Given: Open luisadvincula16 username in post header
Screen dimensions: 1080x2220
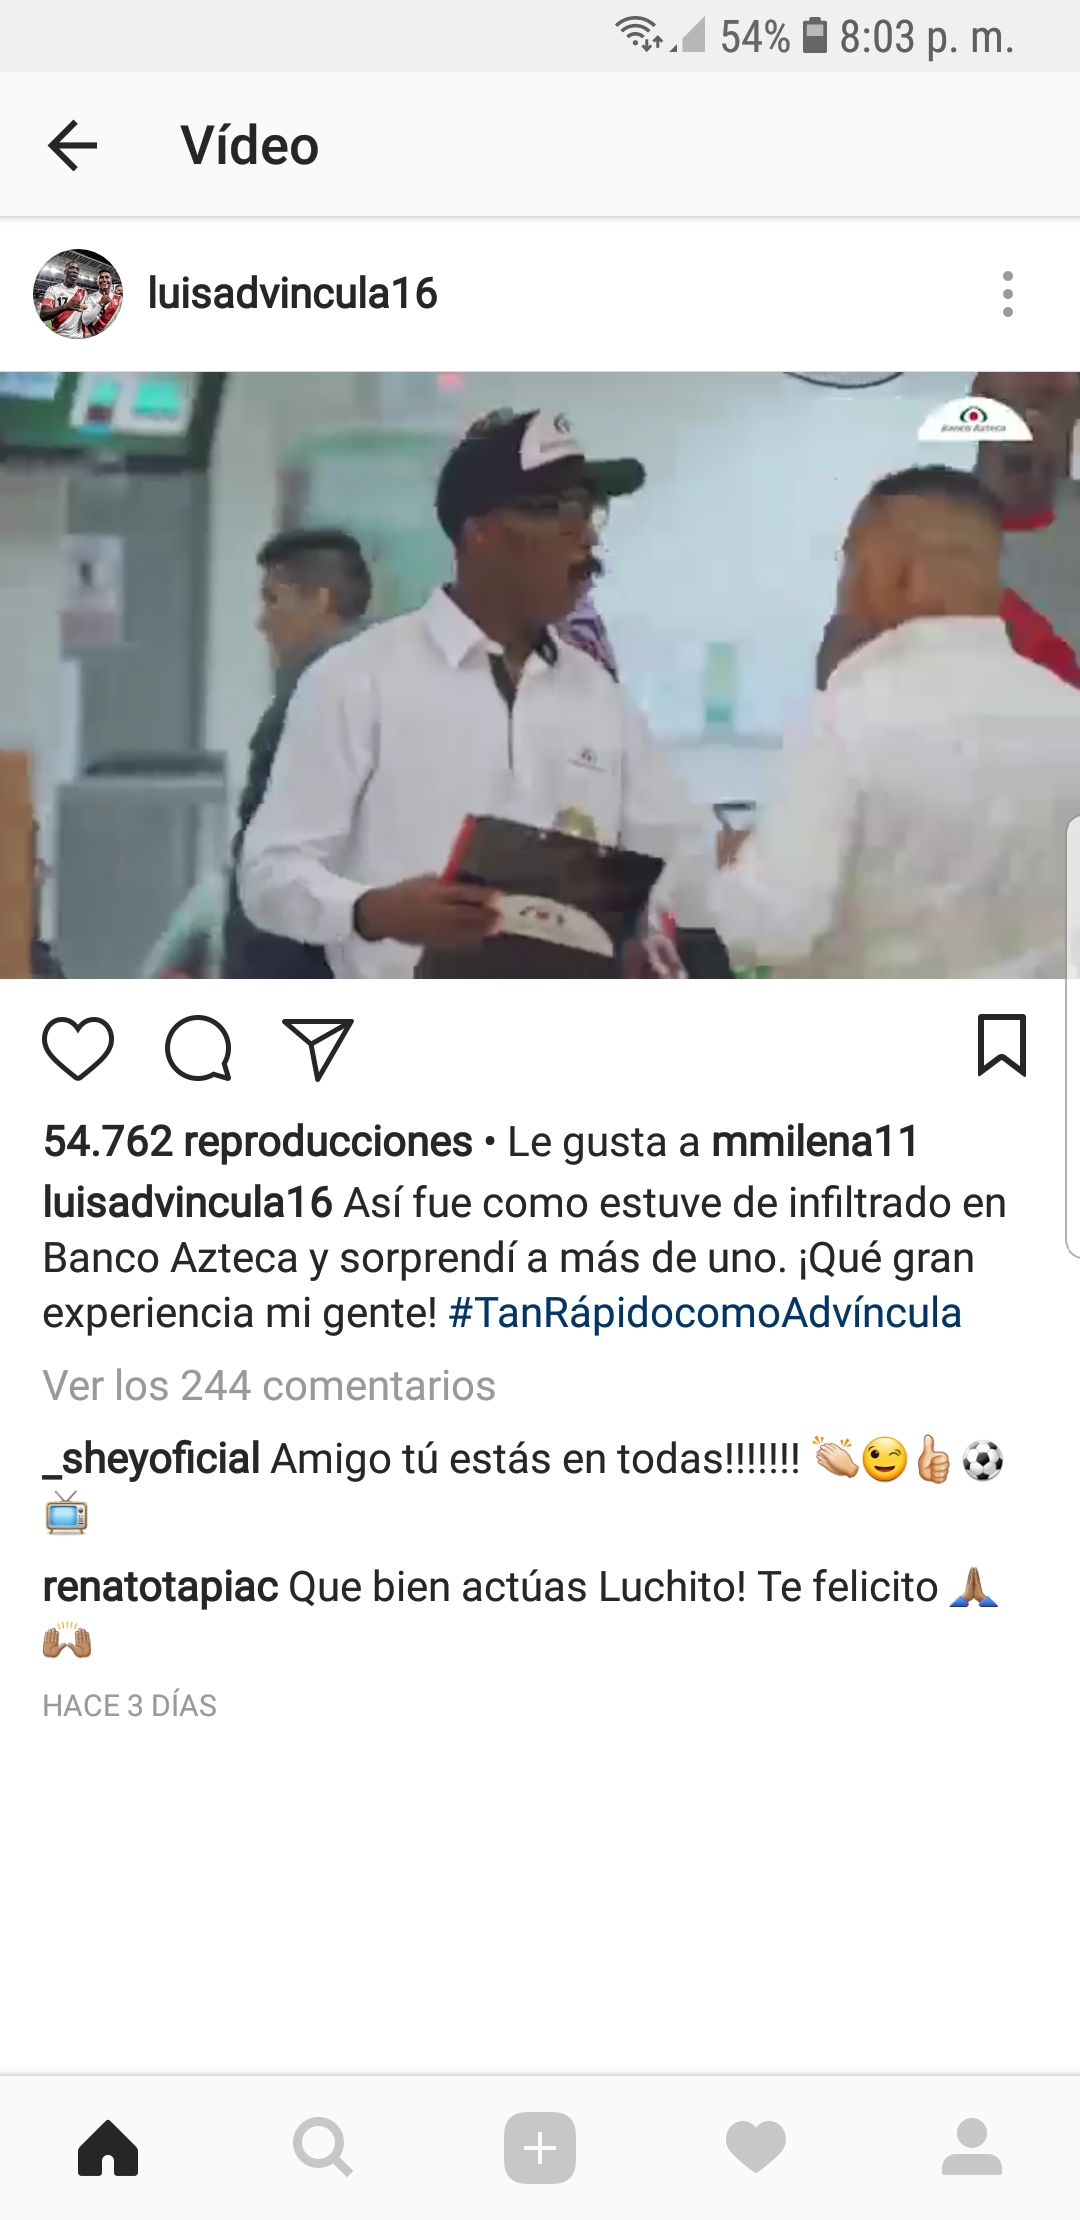Looking at the screenshot, I should [x=292, y=294].
